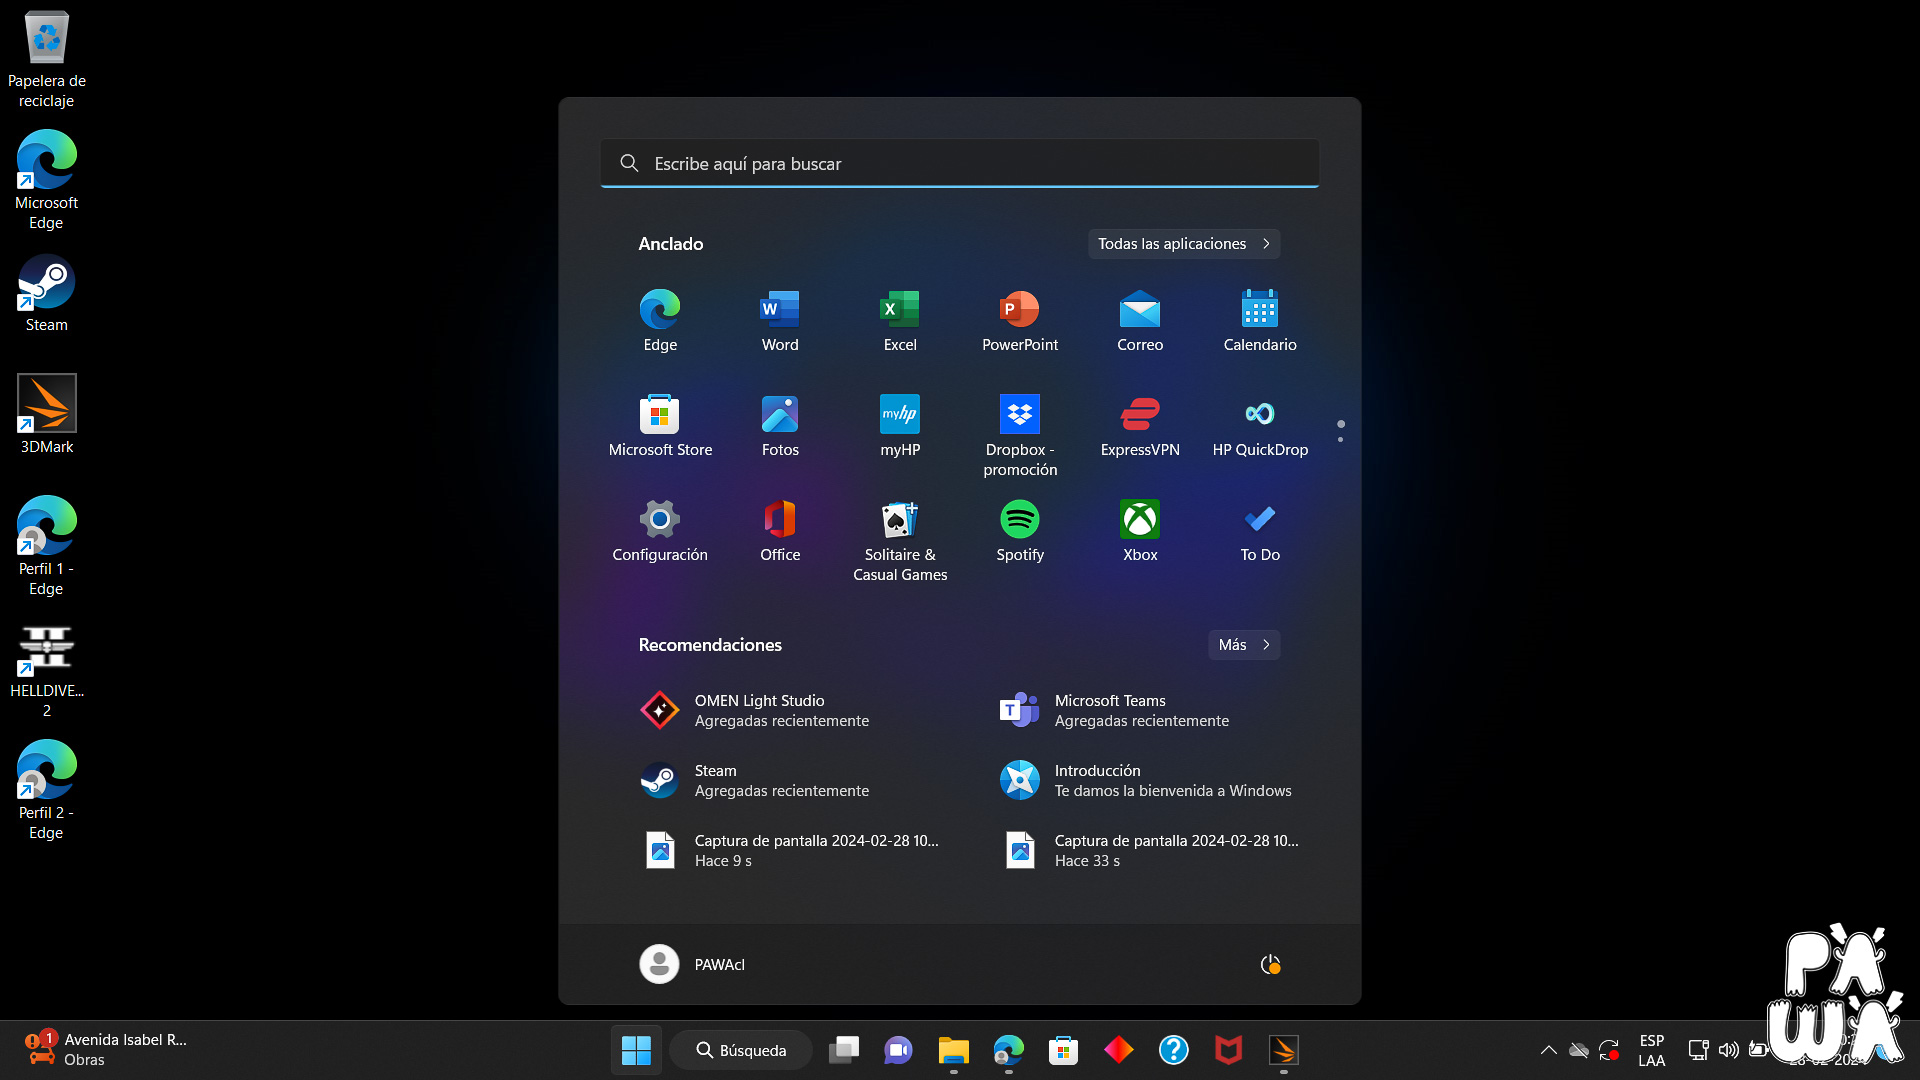Open Búsqueda search on the taskbar

pyautogui.click(x=741, y=1050)
